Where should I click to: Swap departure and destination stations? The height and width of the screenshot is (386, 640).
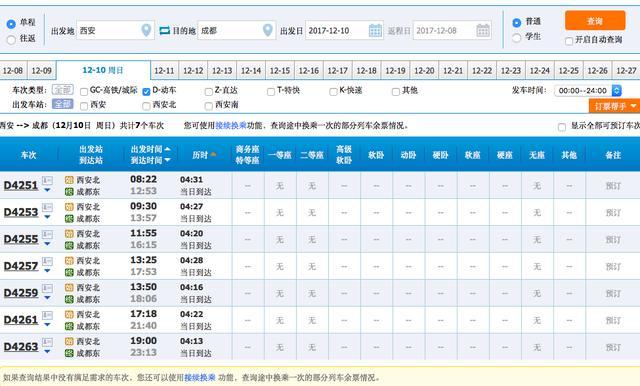(x=164, y=31)
